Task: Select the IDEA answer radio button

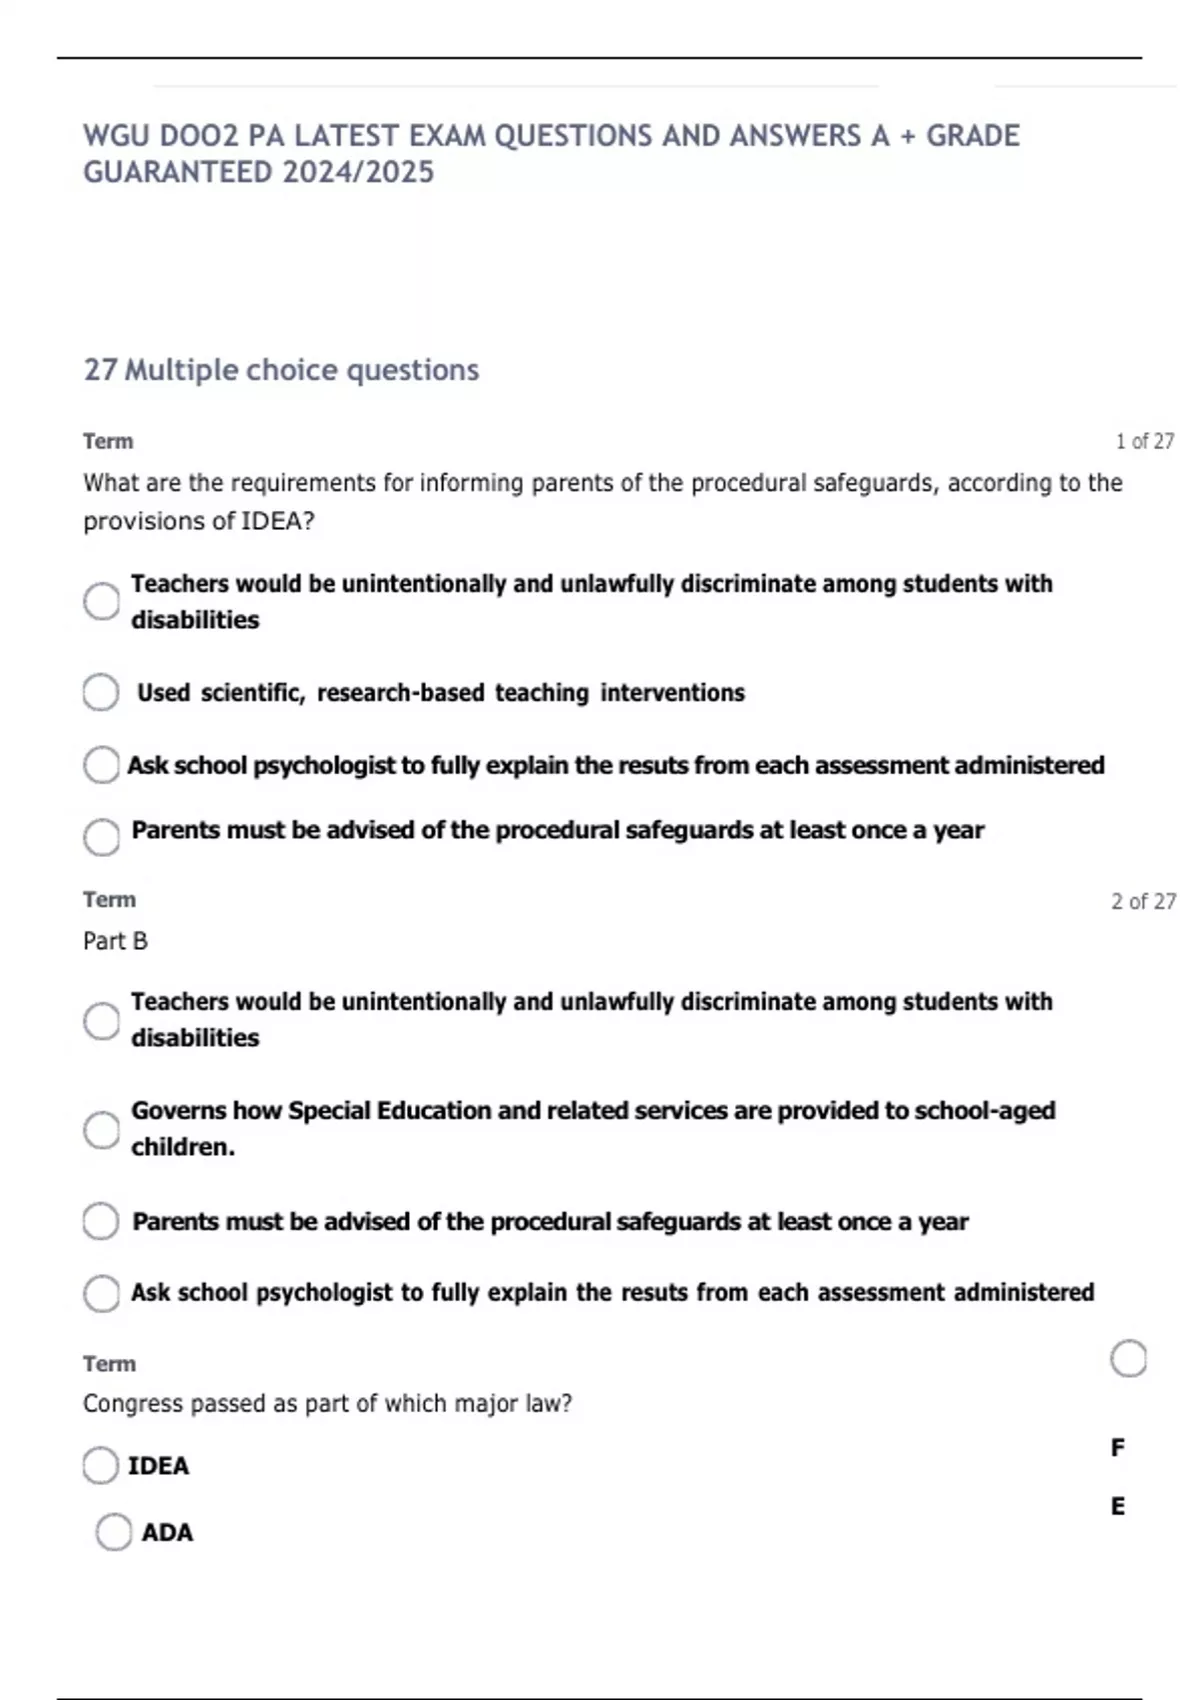Action: [101, 1466]
